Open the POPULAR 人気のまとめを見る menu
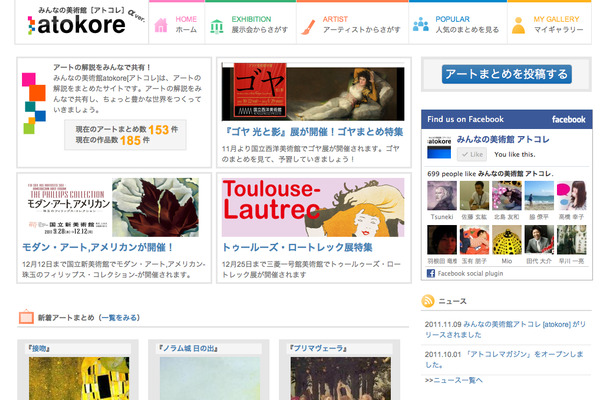 pyautogui.click(x=458, y=23)
